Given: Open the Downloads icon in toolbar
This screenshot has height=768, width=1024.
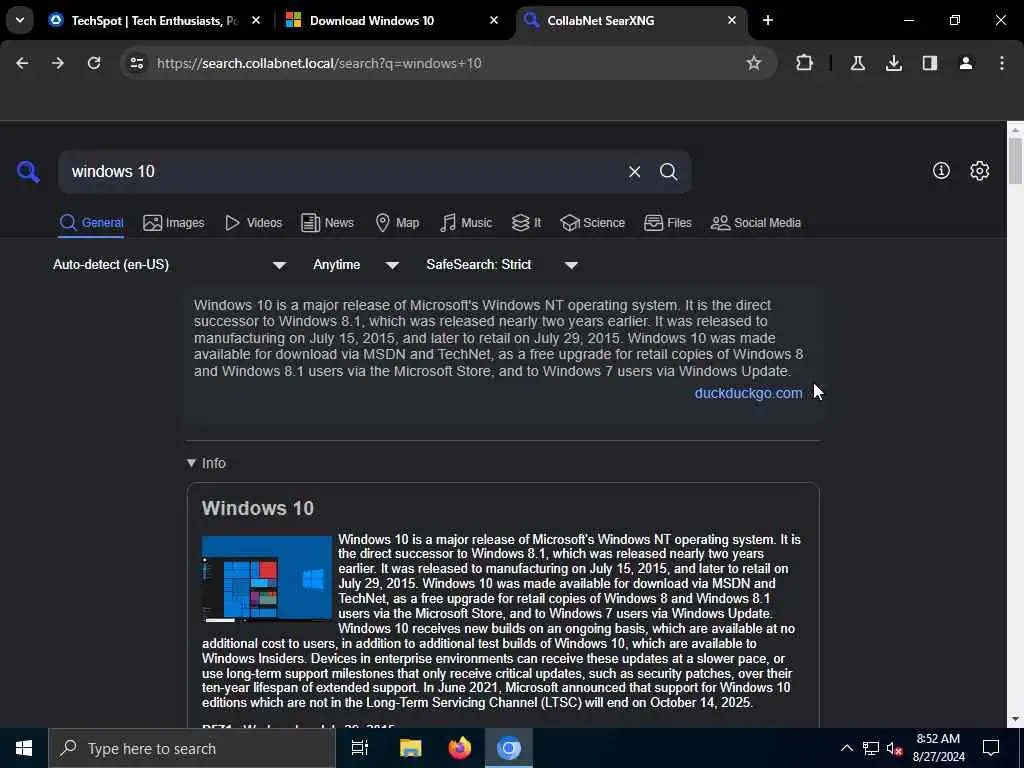Looking at the screenshot, I should [893, 63].
